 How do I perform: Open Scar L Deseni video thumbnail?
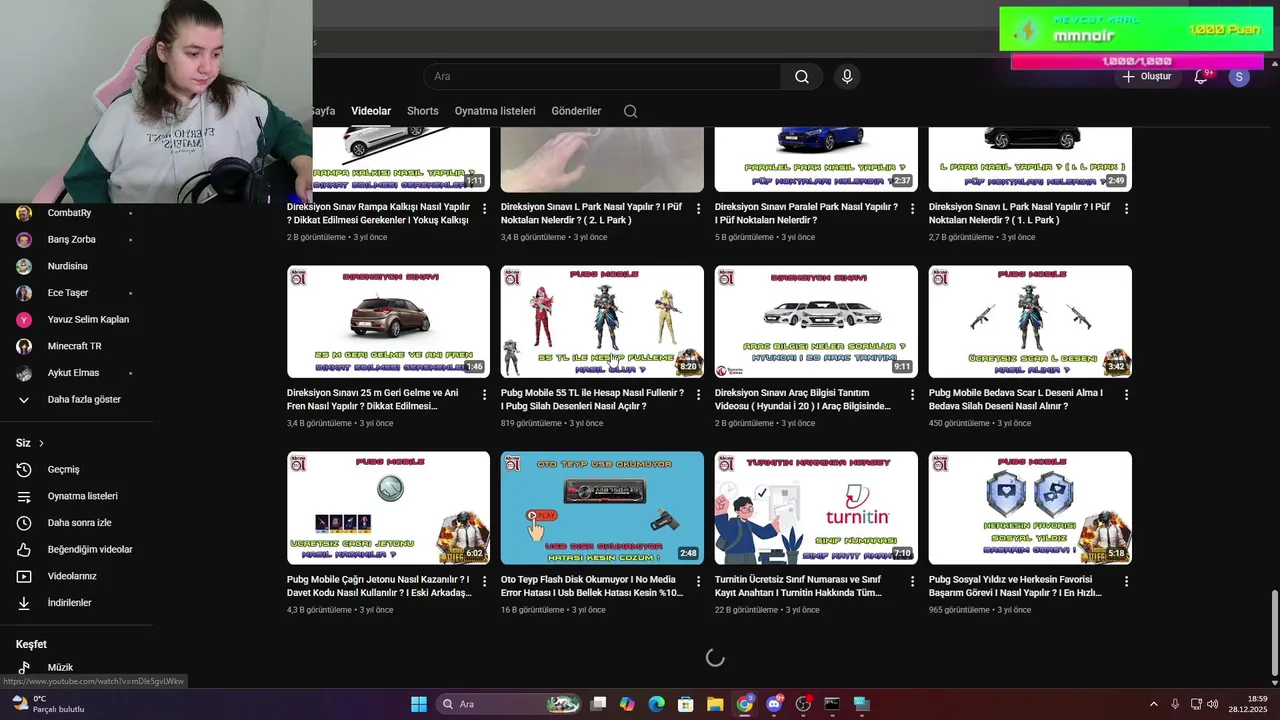pos(1030,321)
